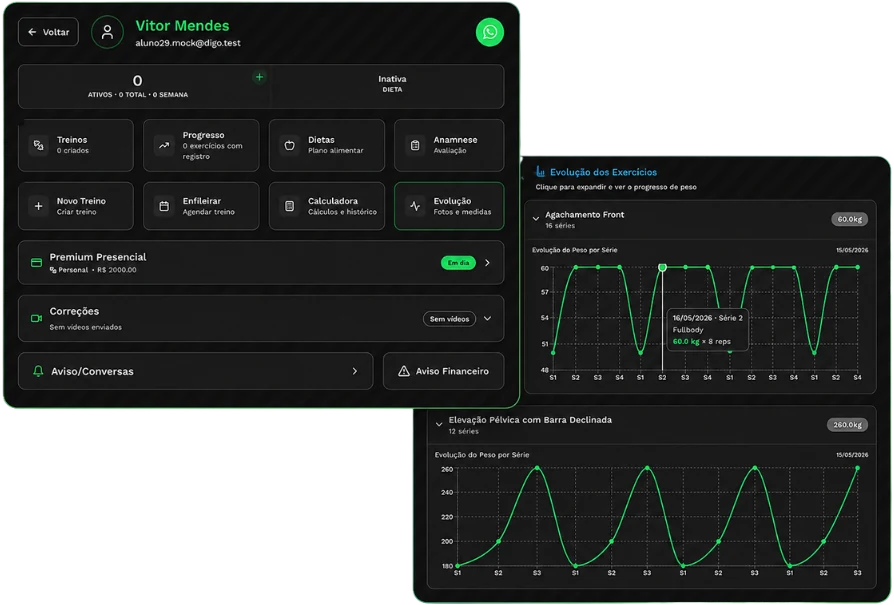The width and height of the screenshot is (894, 605).
Task: Click the 260.0kg badge
Action: pyautogui.click(x=847, y=424)
